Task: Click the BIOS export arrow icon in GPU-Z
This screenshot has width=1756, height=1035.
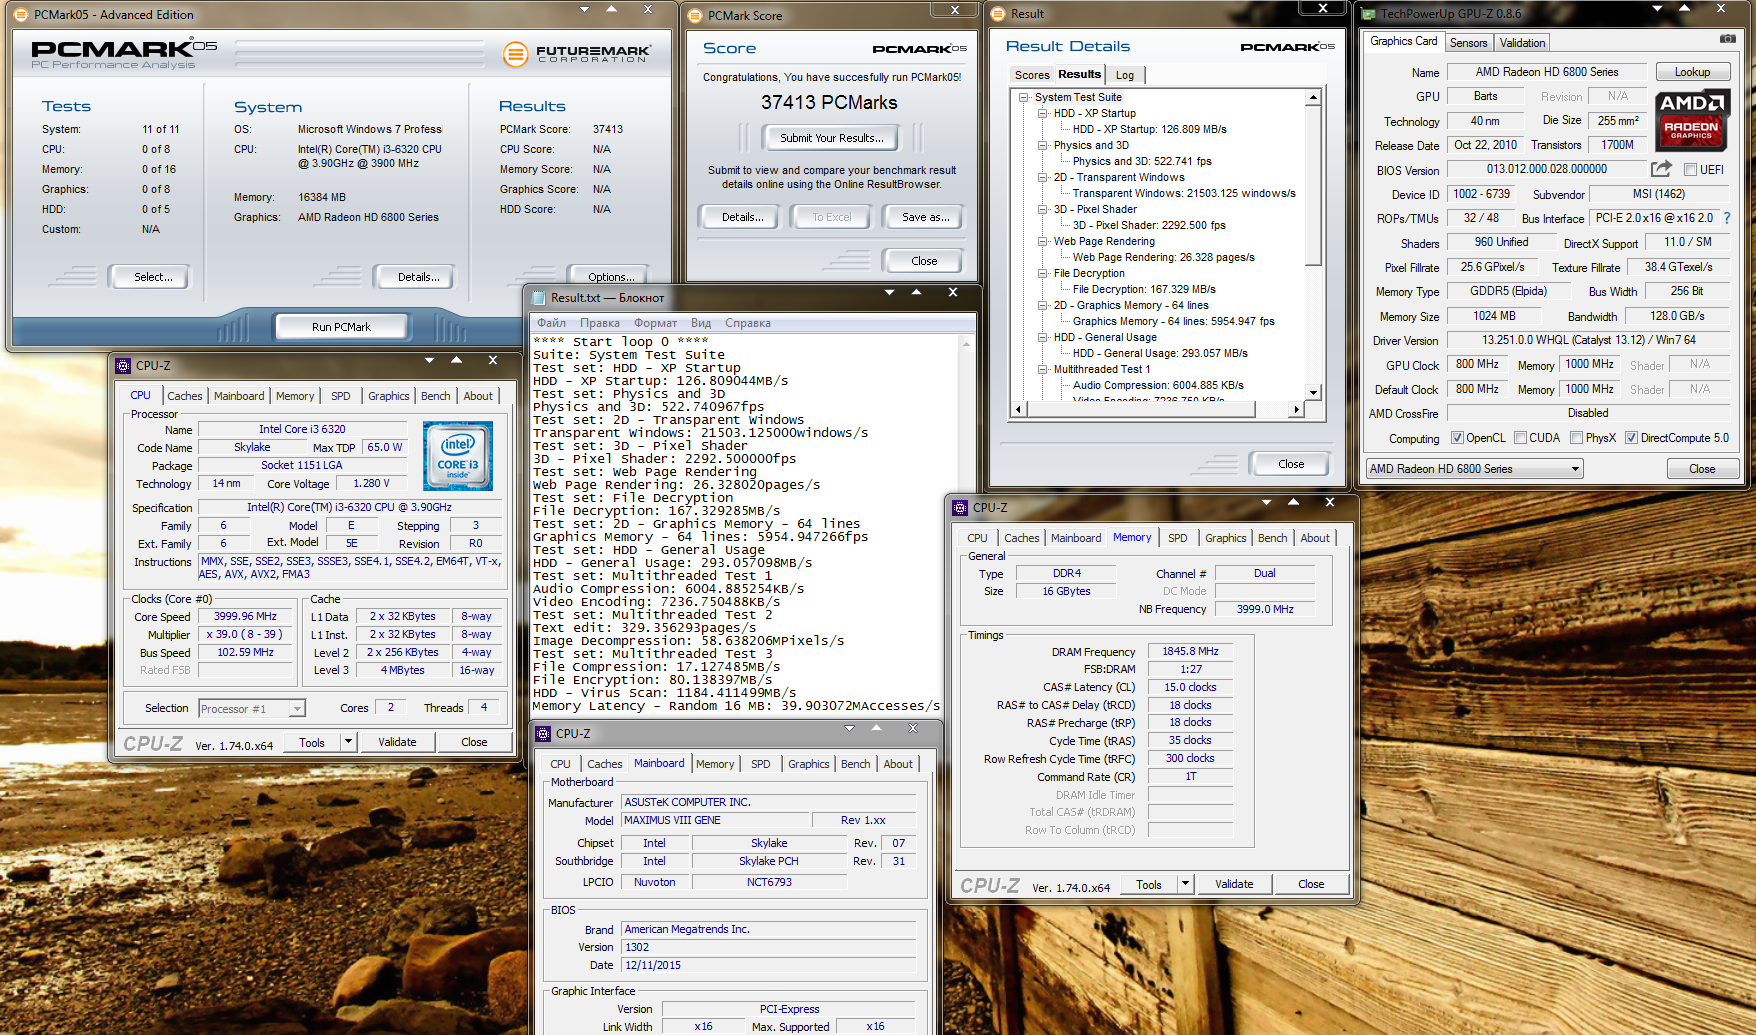Action: pyautogui.click(x=1661, y=169)
